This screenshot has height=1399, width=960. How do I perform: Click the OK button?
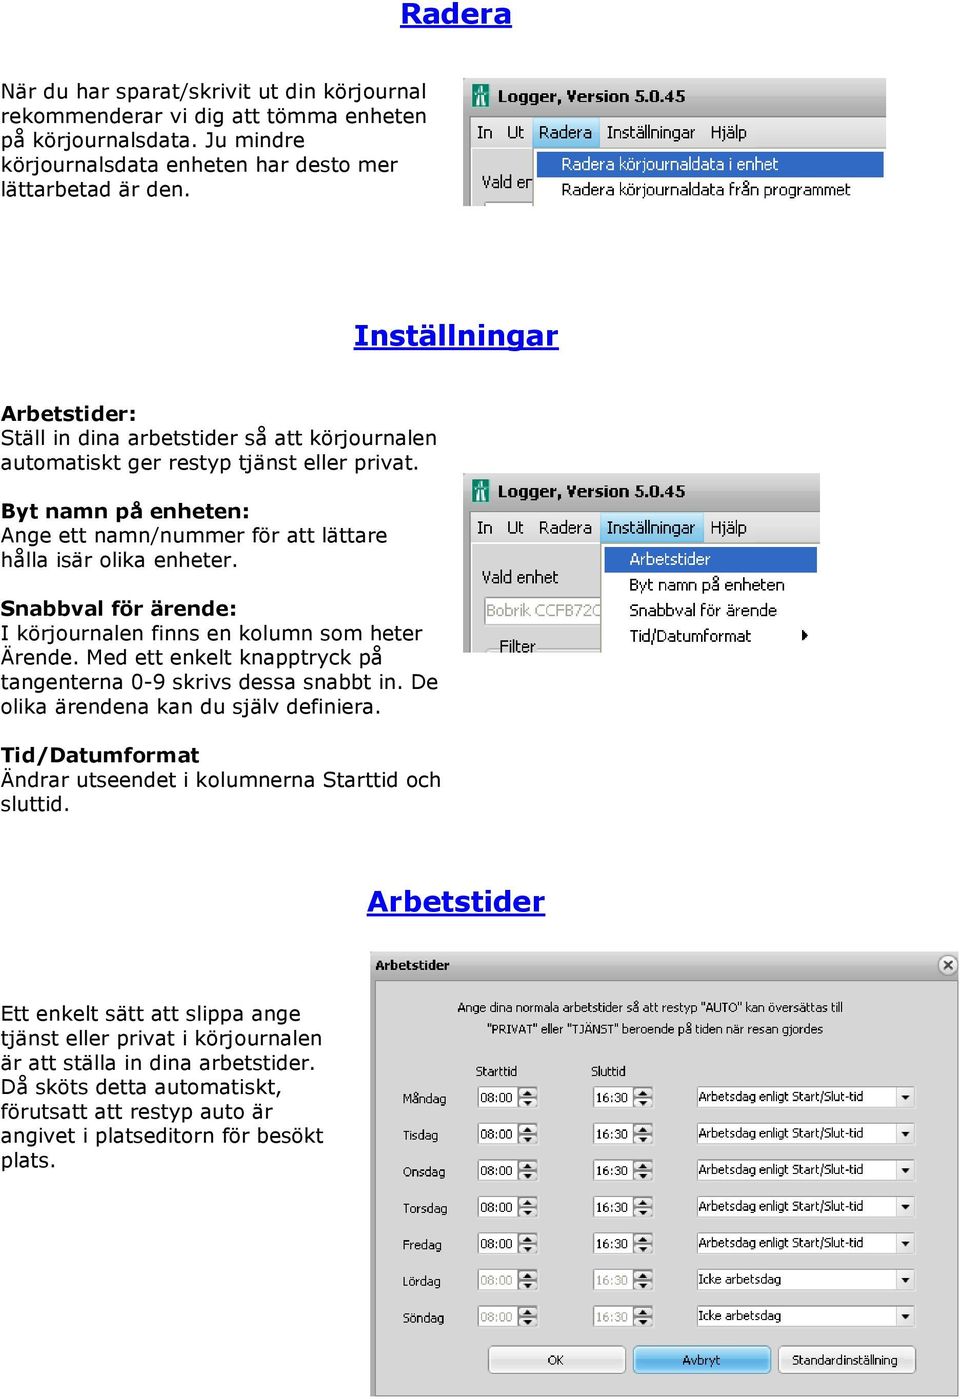pos(556,1360)
